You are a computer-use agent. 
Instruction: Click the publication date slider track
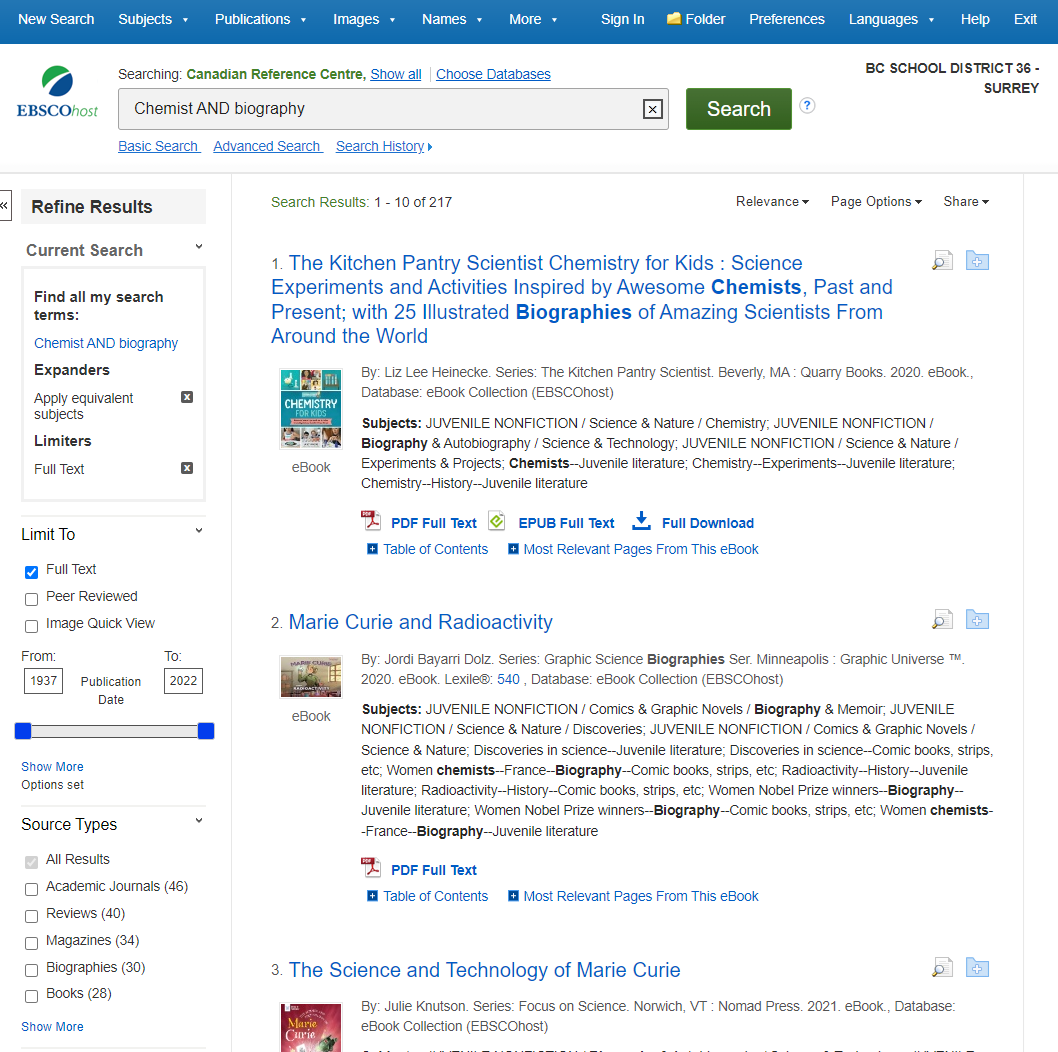(x=115, y=731)
